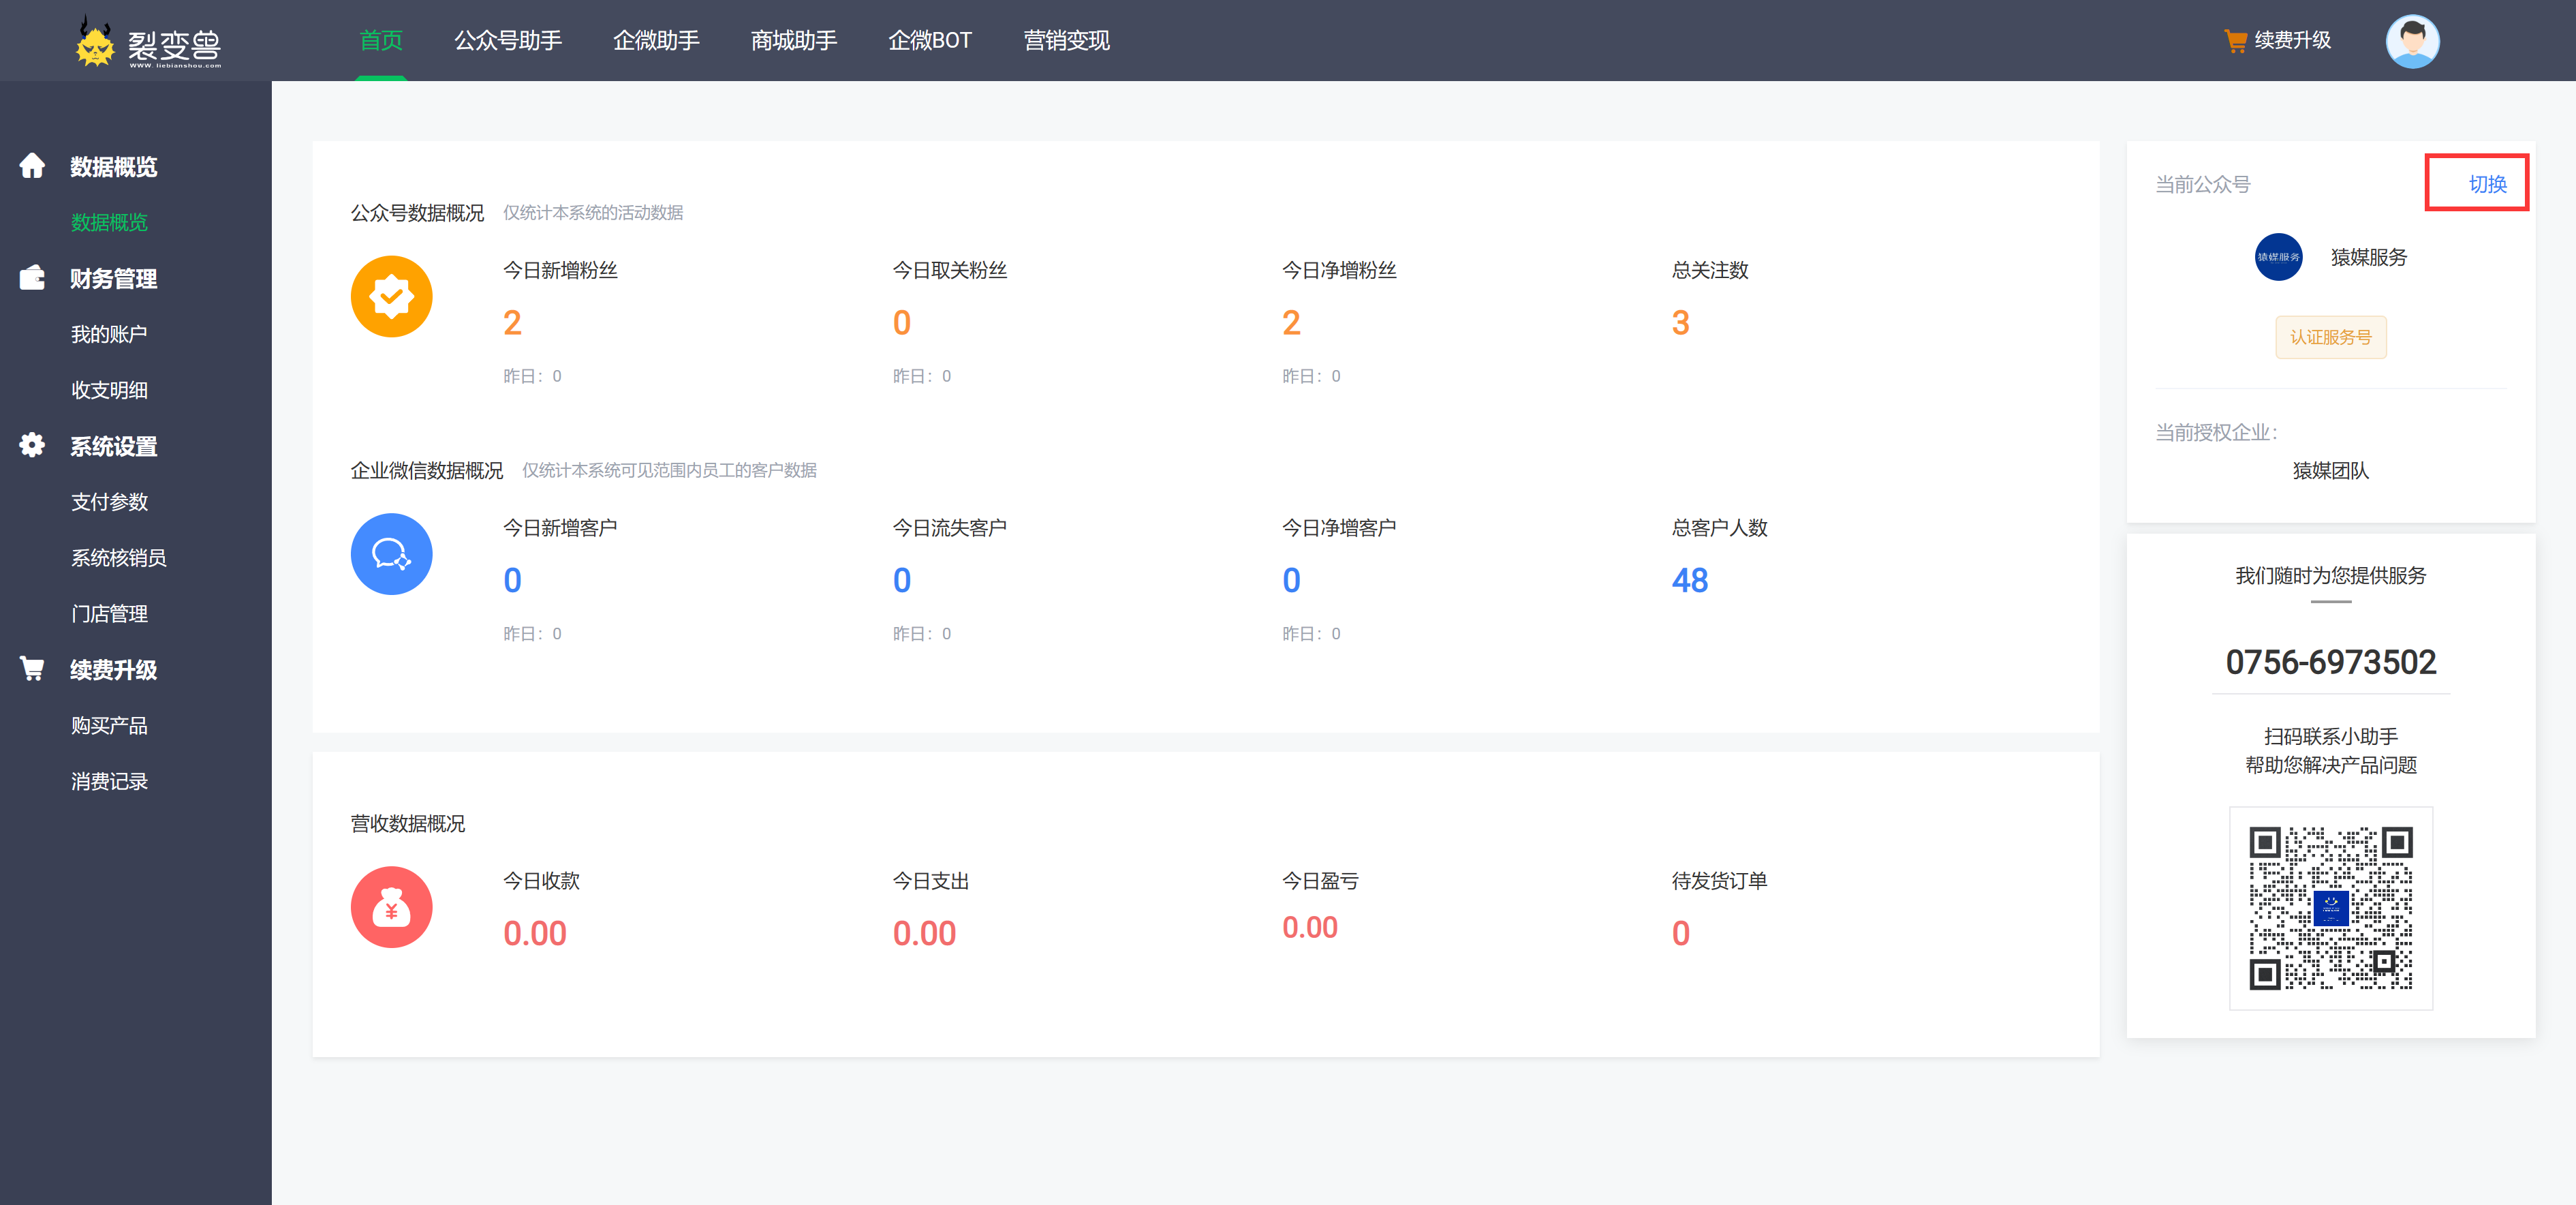Viewport: 2576px width, 1205px height.
Task: Click the shopping cart icon in the top bar
Action: pyautogui.click(x=2237, y=40)
